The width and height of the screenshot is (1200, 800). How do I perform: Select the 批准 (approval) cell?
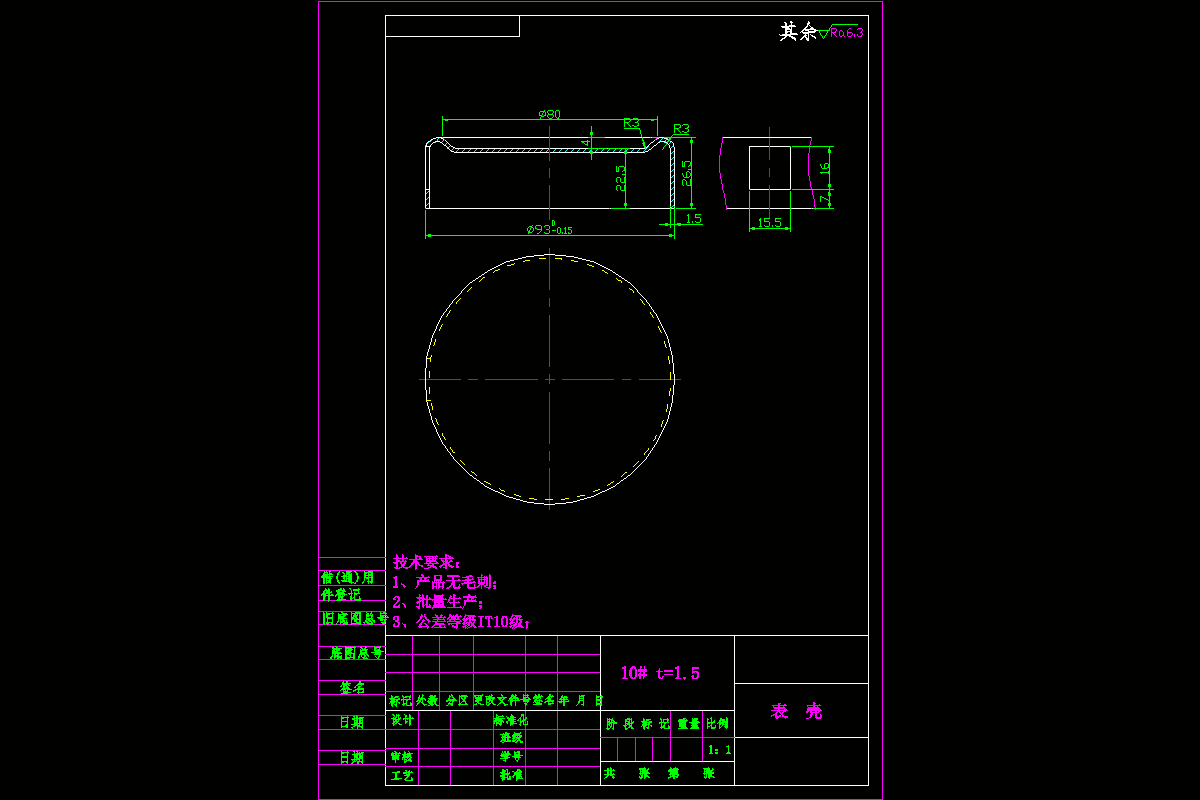pyautogui.click(x=510, y=774)
